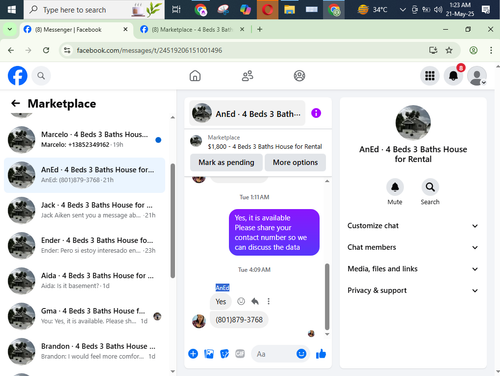Mute the conversation with bell icon
Image resolution: width=500 pixels, height=376 pixels.
point(395,187)
